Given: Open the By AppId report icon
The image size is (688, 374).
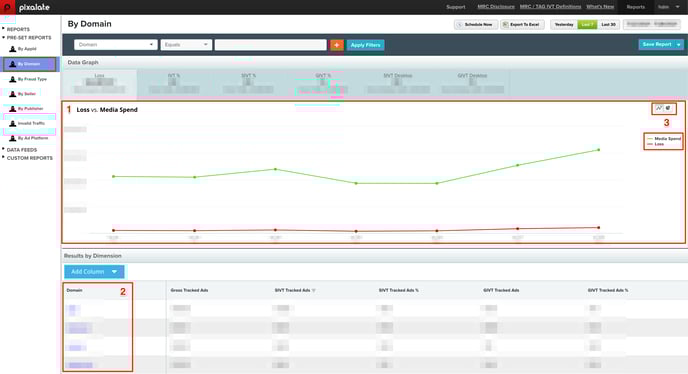Looking at the screenshot, I should 13,49.
